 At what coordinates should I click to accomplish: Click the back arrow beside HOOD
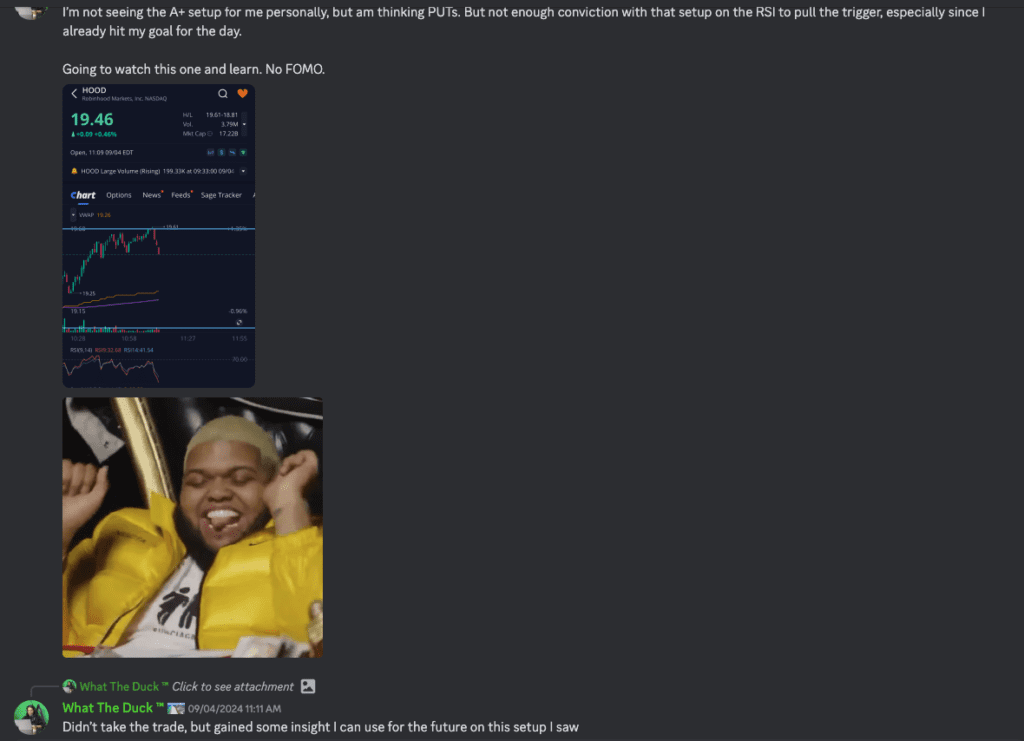tap(74, 93)
